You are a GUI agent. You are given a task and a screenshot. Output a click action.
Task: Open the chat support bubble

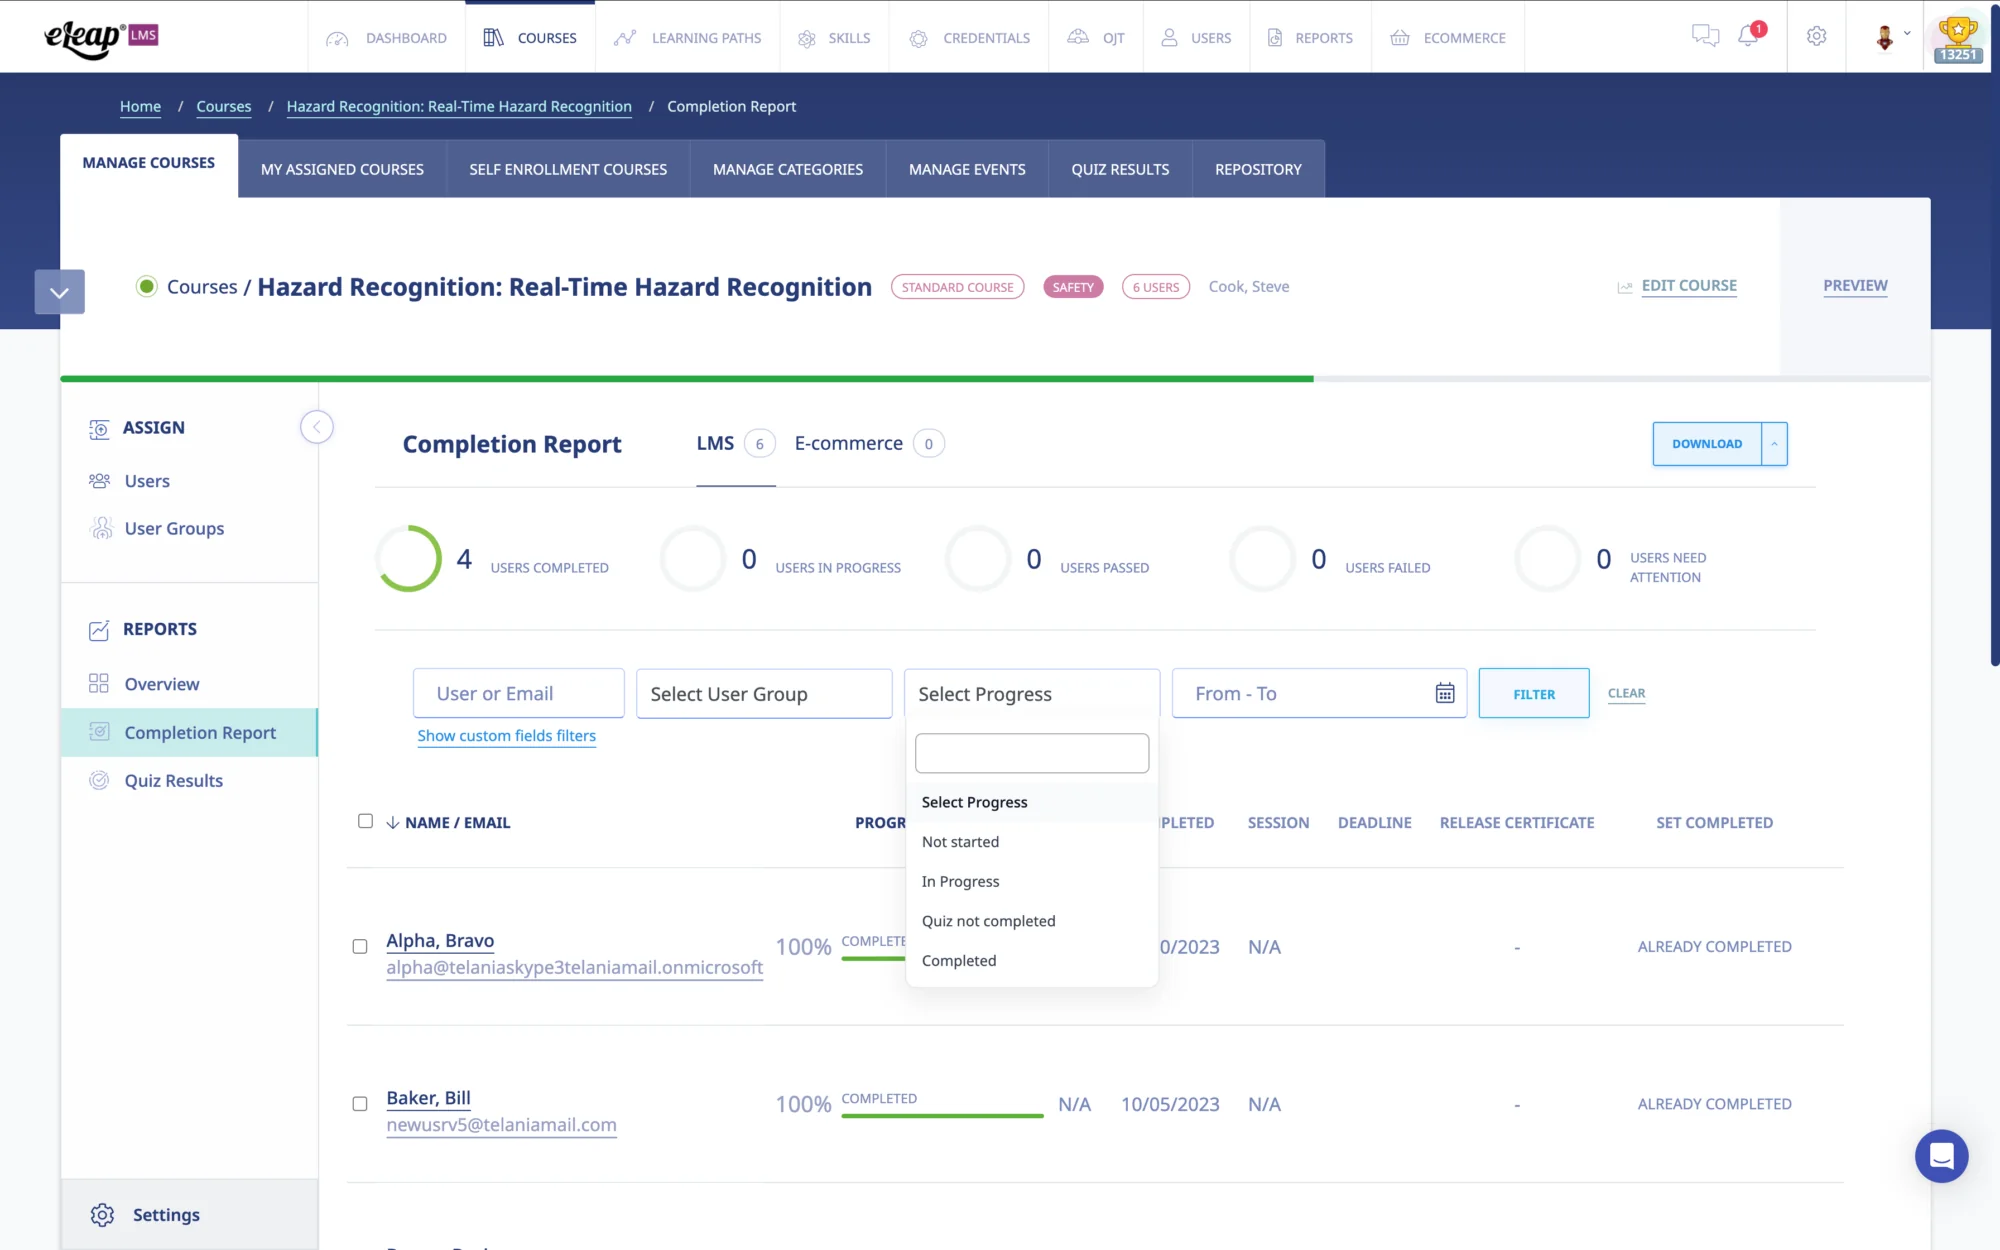coord(1942,1156)
